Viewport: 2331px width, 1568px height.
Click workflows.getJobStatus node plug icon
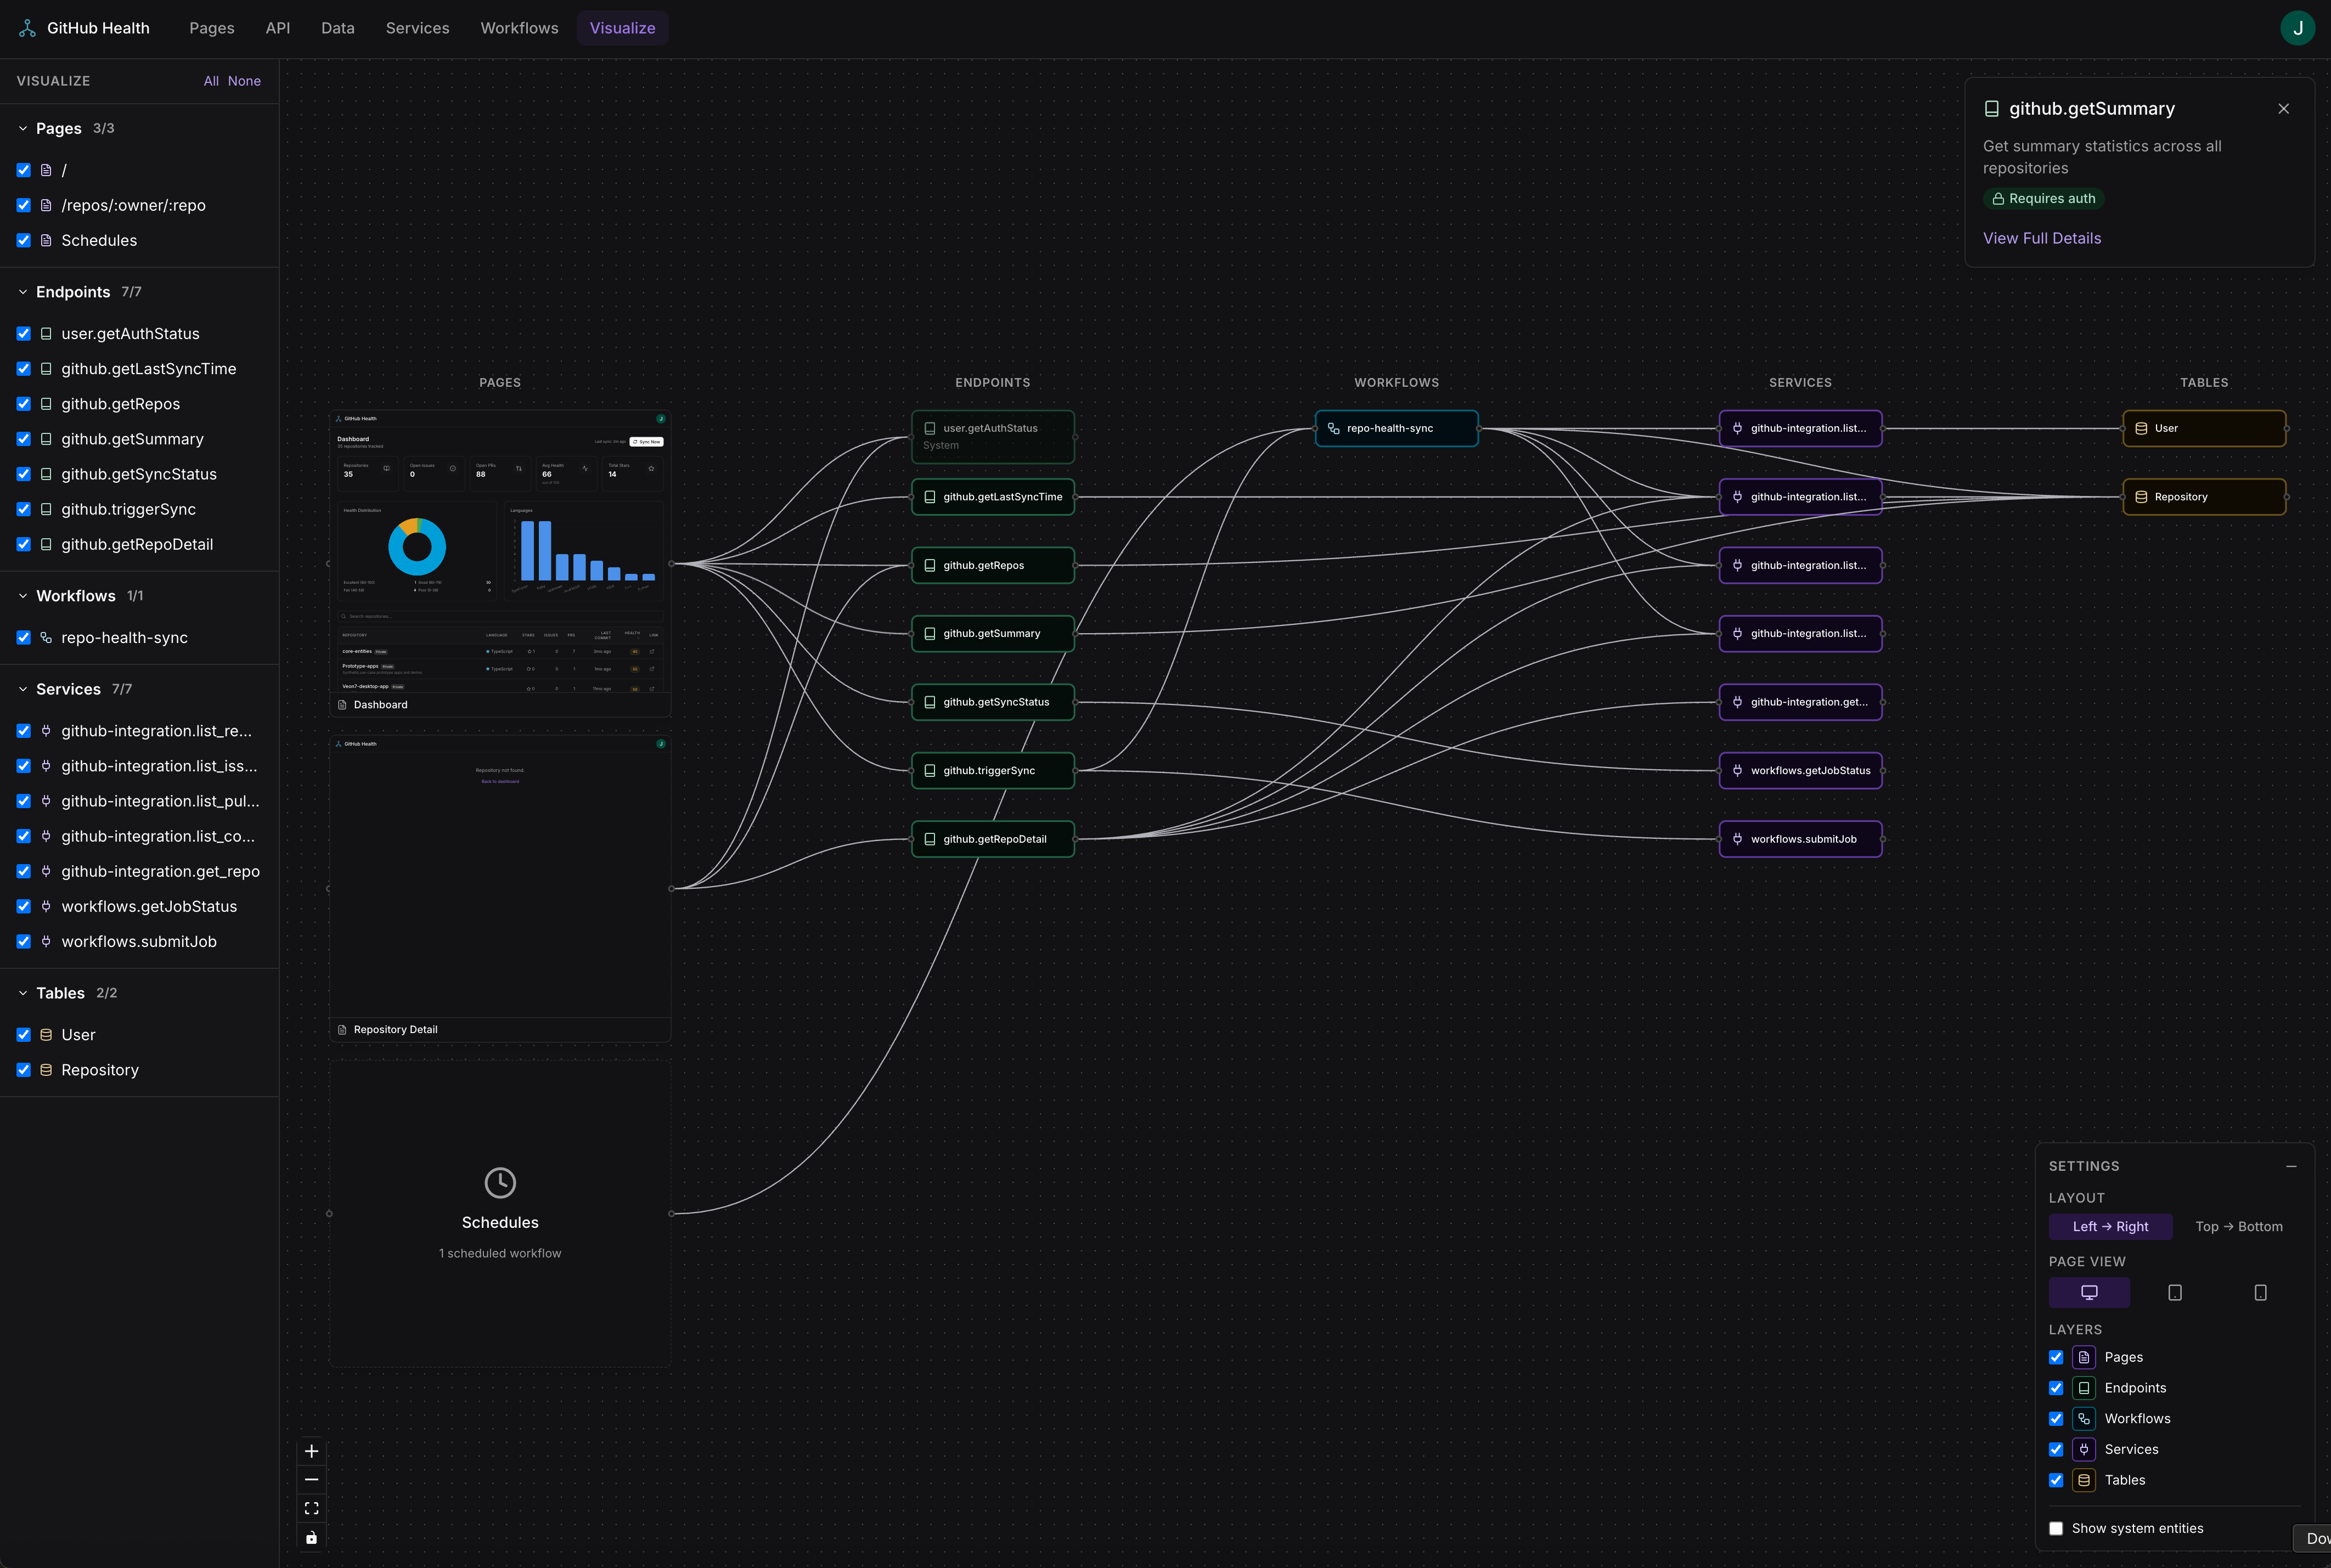1737,771
